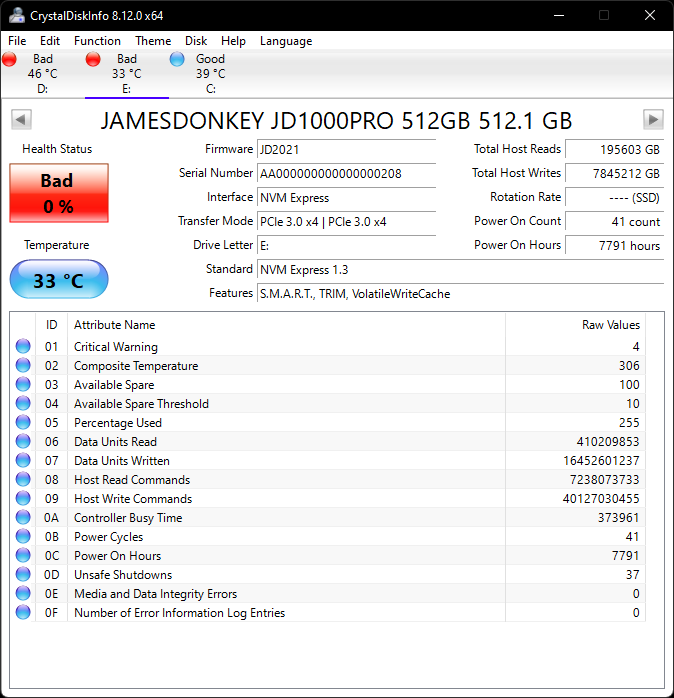The width and height of the screenshot is (674, 698).
Task: Select the Unsafe Shutdowns attribute name
Action: click(123, 575)
